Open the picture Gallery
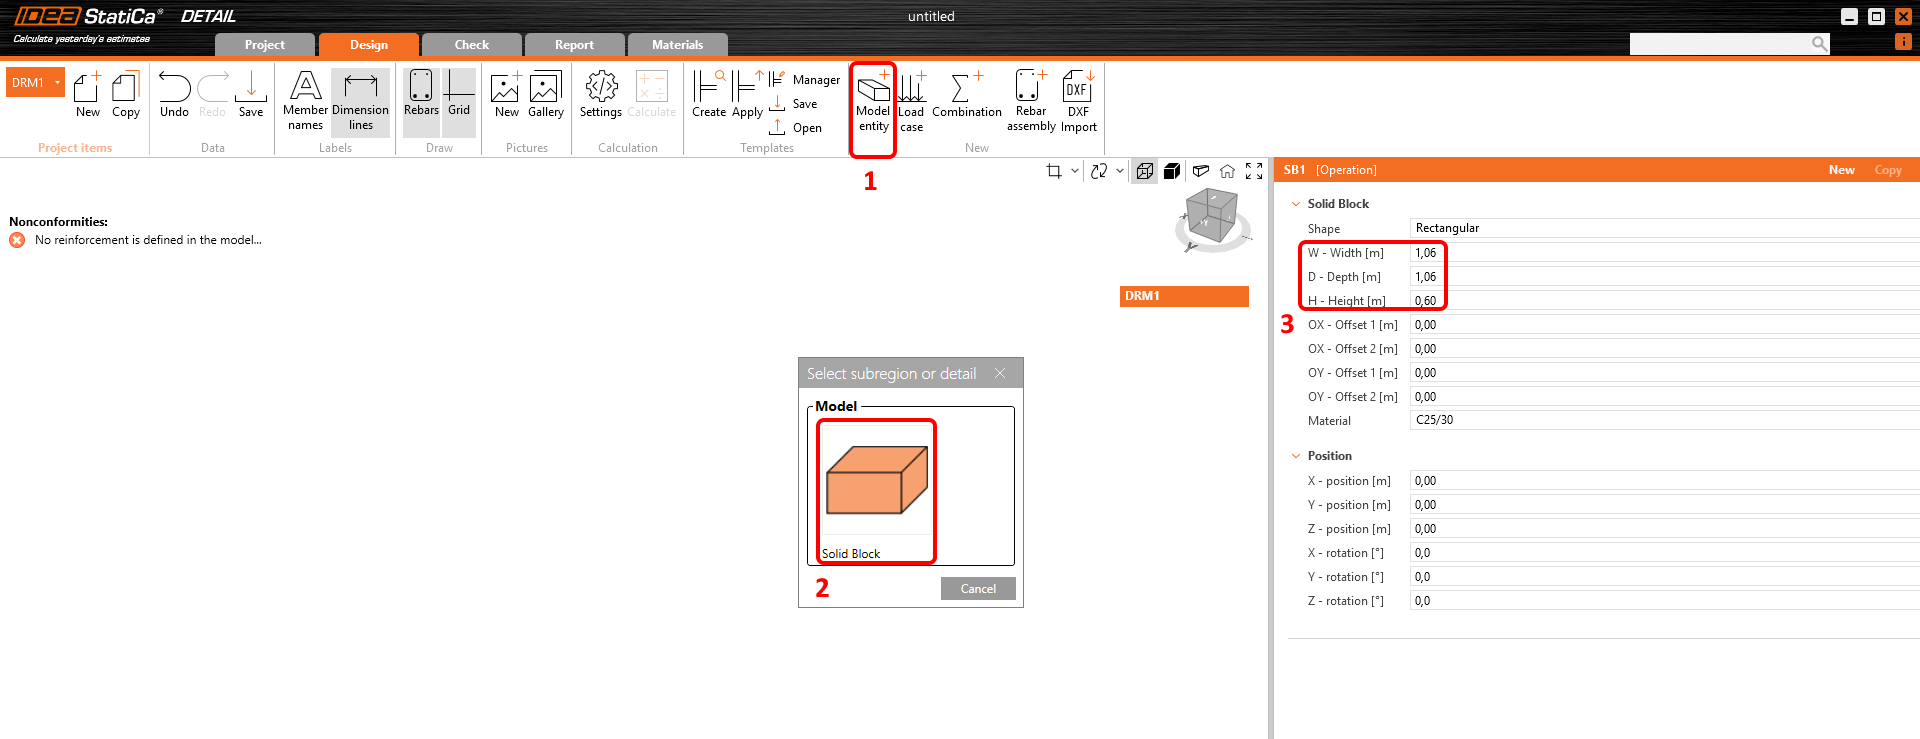 click(x=546, y=90)
